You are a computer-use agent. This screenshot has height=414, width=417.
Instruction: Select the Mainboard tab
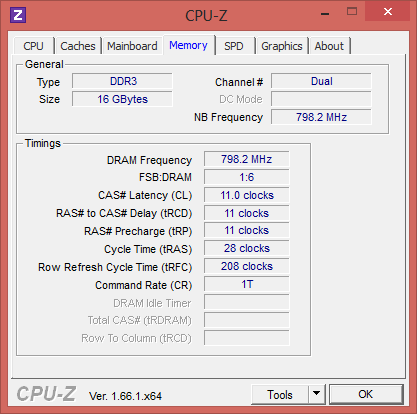(x=132, y=46)
